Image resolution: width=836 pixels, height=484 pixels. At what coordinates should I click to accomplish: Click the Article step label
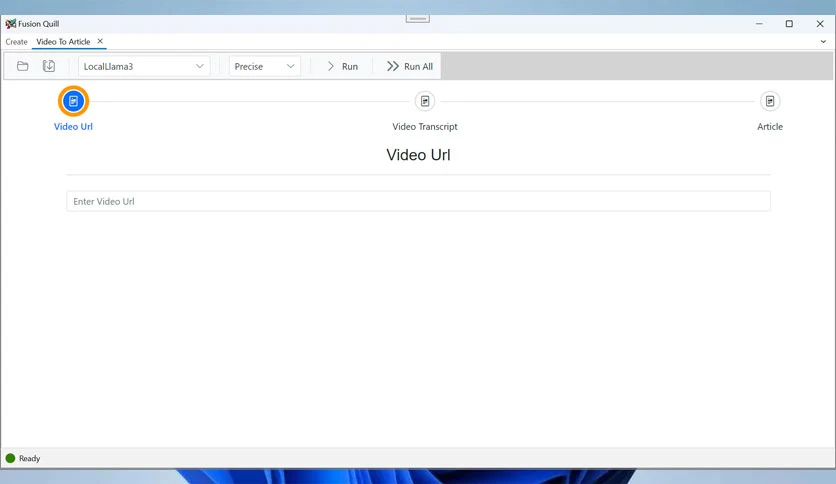769,126
